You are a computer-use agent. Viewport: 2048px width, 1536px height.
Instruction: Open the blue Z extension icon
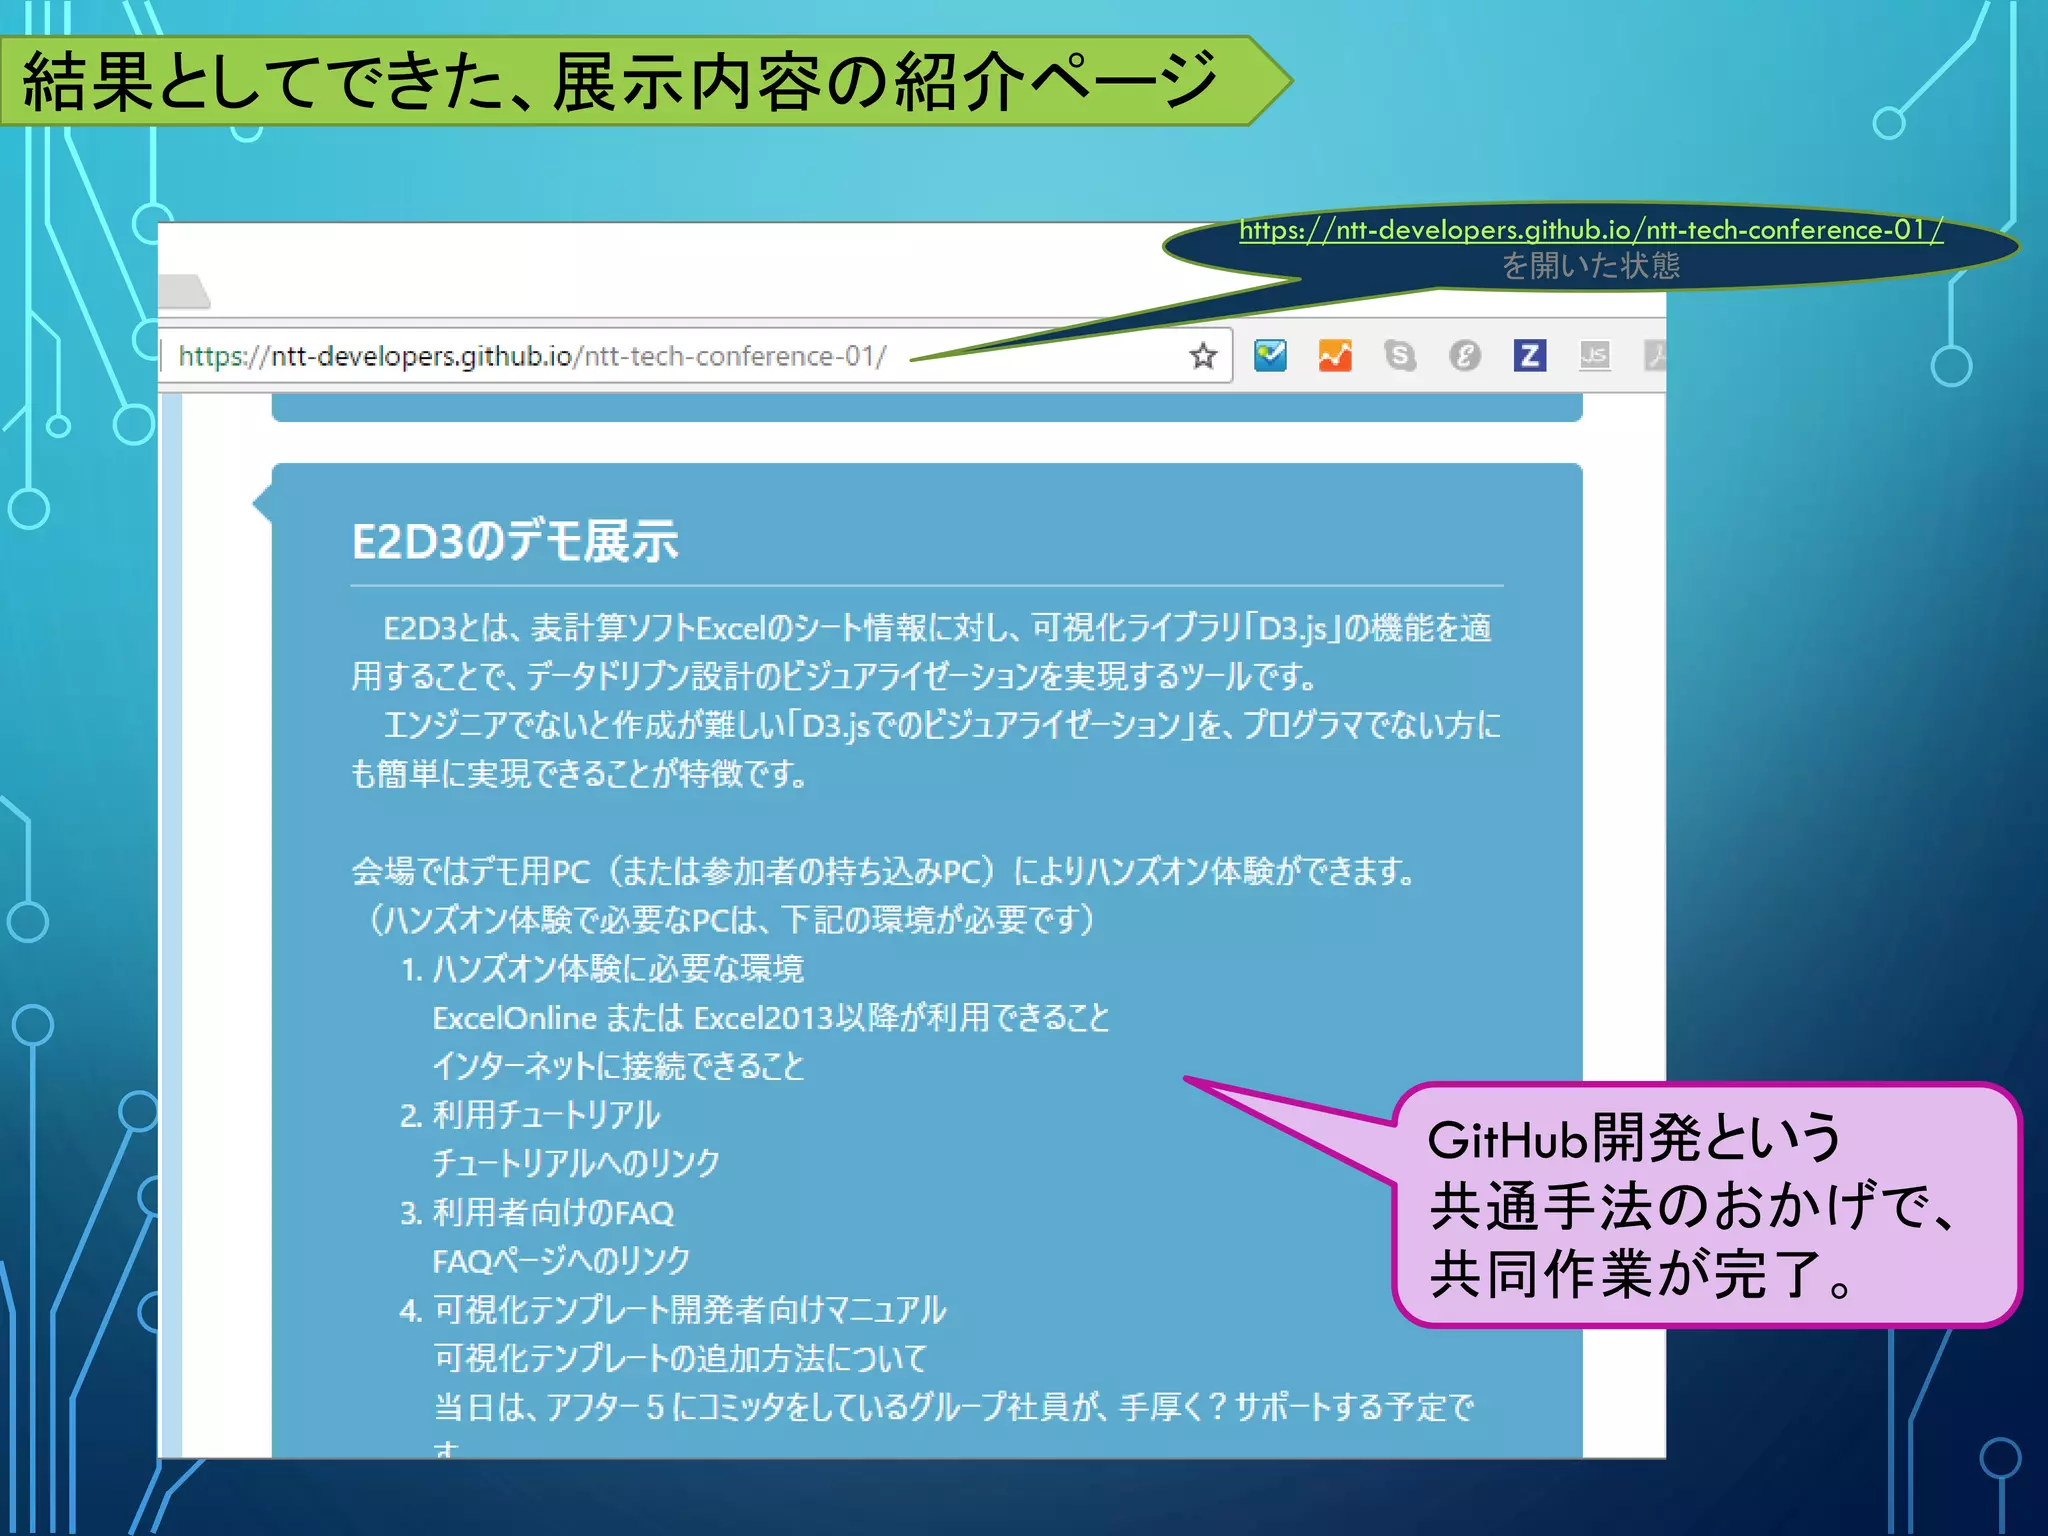[1530, 355]
